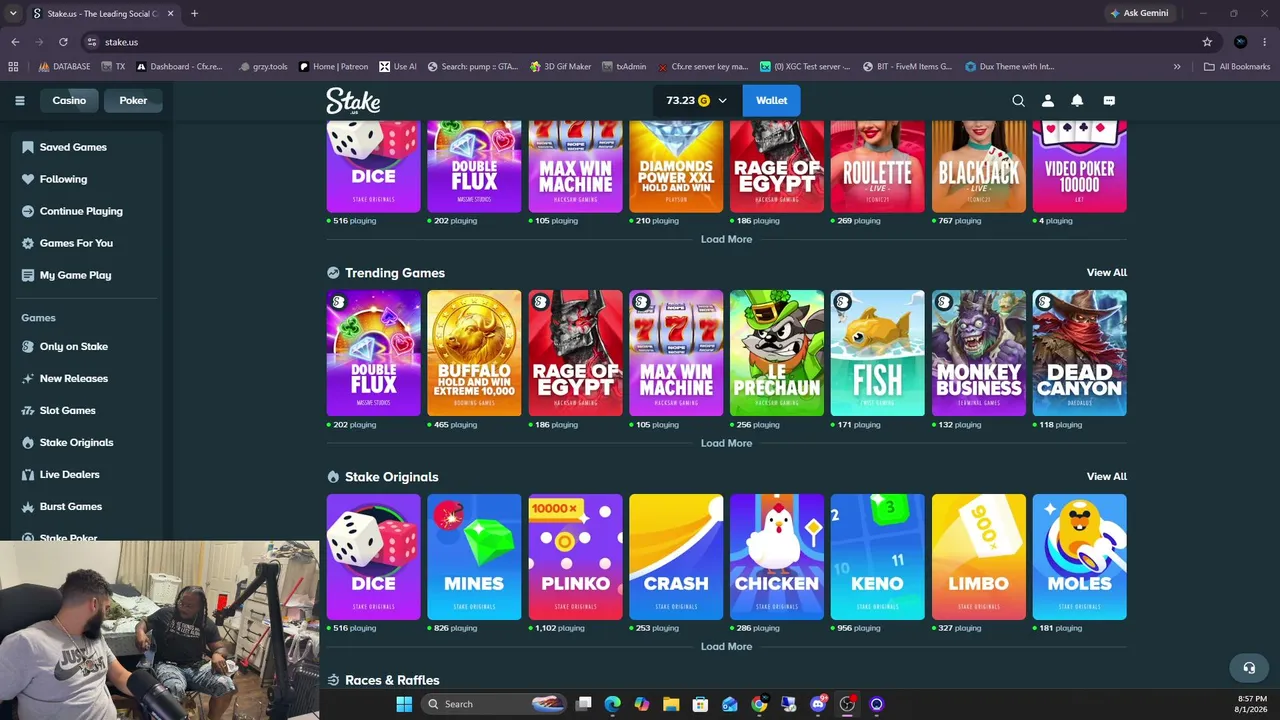Image resolution: width=1280 pixels, height=720 pixels.
Task: Click the Stake logo
Action: 353,101
